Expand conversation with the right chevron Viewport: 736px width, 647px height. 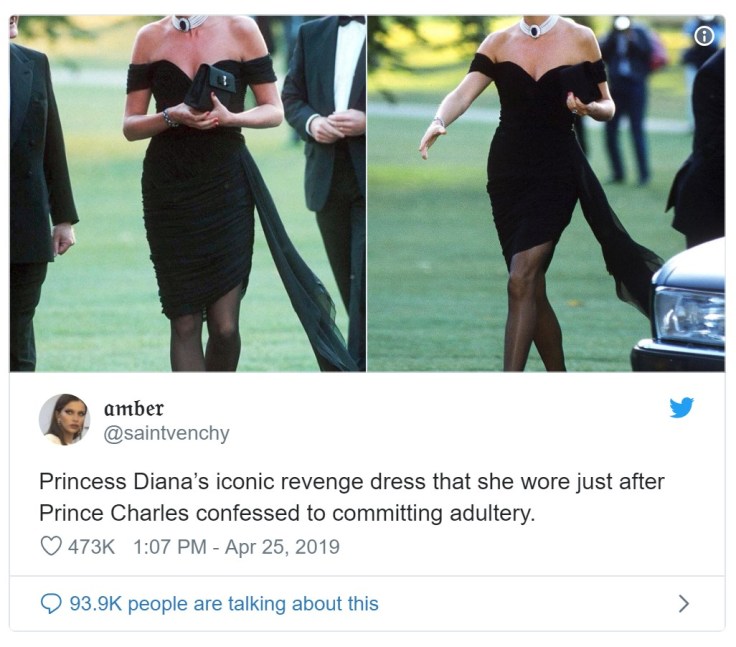(684, 603)
